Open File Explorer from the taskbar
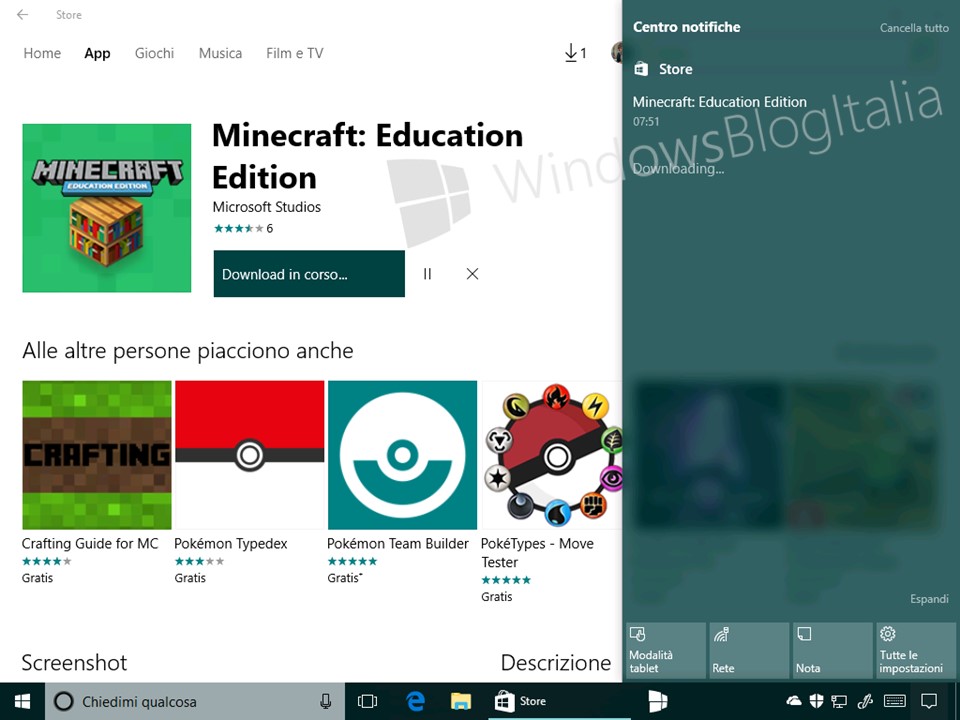Viewport: 960px width, 720px height. [x=461, y=702]
